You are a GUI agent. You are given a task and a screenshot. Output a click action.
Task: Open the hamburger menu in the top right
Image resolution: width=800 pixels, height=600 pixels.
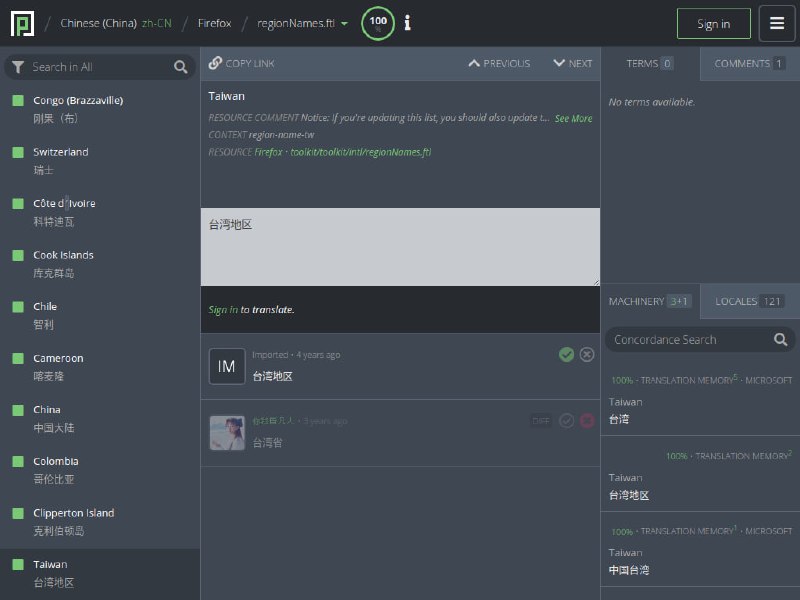coord(777,23)
